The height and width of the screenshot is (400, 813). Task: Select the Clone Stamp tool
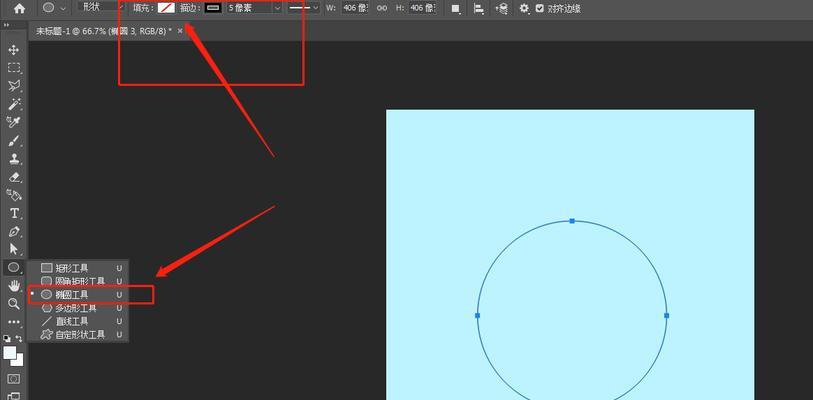point(14,159)
